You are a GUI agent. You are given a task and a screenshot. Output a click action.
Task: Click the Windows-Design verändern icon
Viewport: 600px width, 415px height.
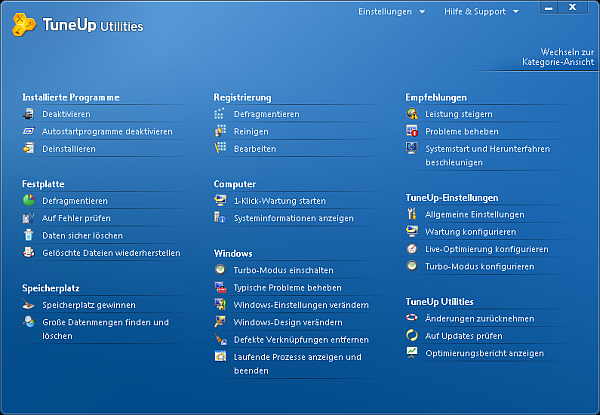click(220, 321)
